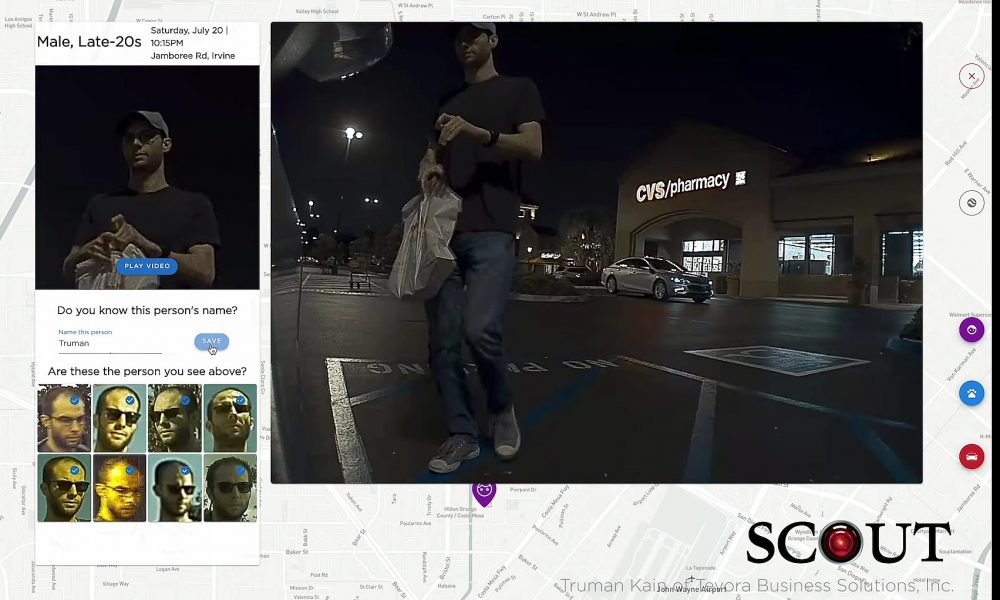
Task: Click the 'Saturday, July 20' date text
Action: [x=187, y=30]
